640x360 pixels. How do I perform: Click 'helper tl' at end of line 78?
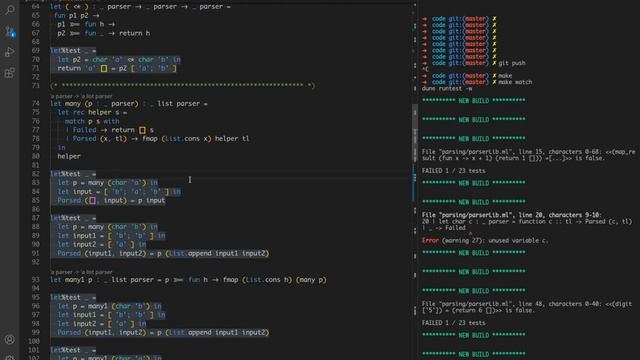pos(232,139)
